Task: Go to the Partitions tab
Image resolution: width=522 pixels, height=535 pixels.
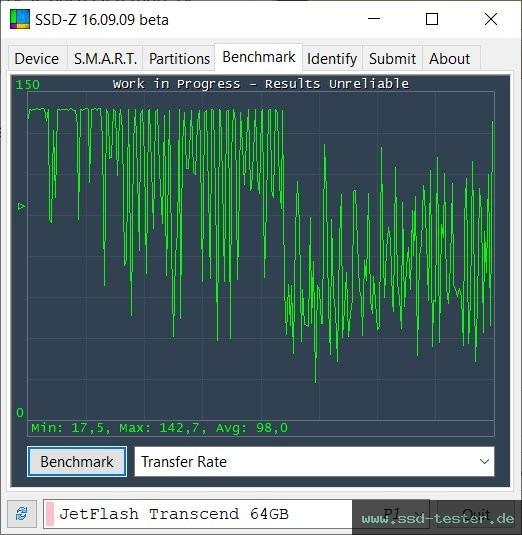Action: click(179, 58)
